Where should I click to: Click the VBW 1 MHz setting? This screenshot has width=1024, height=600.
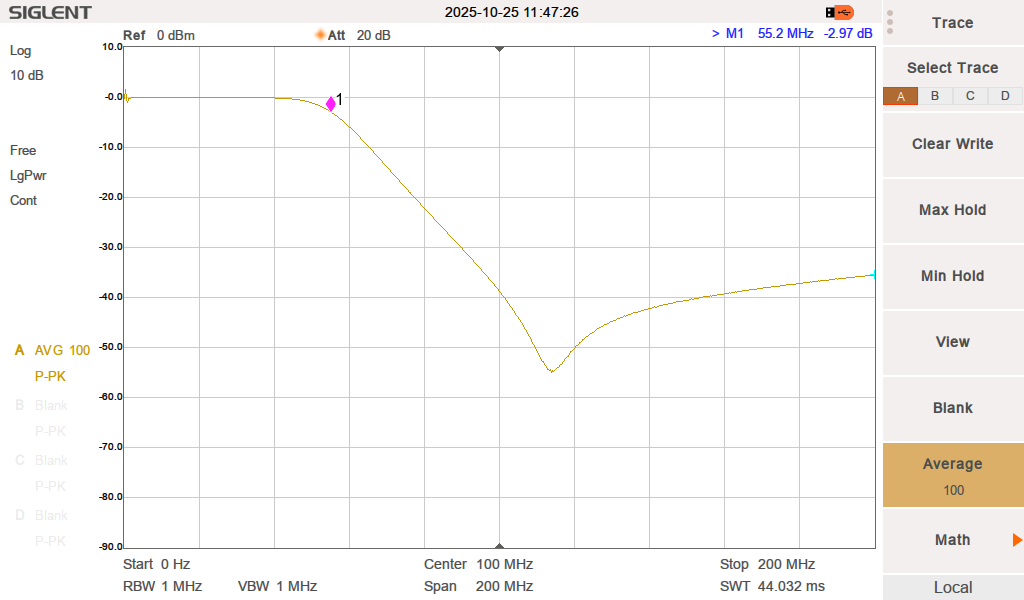(278, 586)
